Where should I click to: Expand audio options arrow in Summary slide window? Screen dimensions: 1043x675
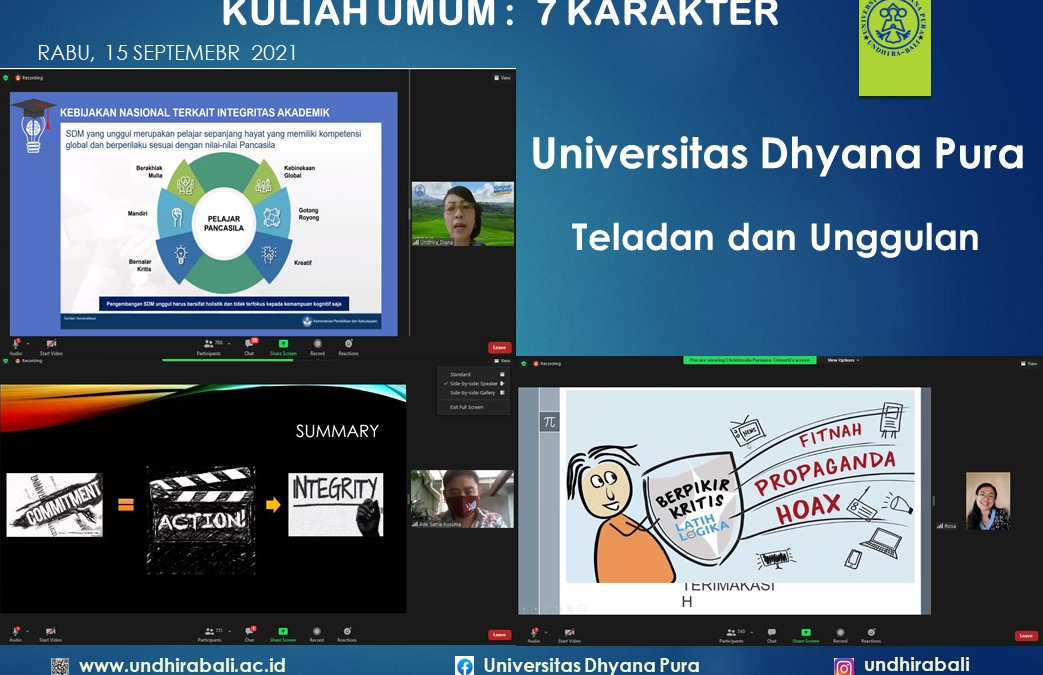tap(27, 631)
